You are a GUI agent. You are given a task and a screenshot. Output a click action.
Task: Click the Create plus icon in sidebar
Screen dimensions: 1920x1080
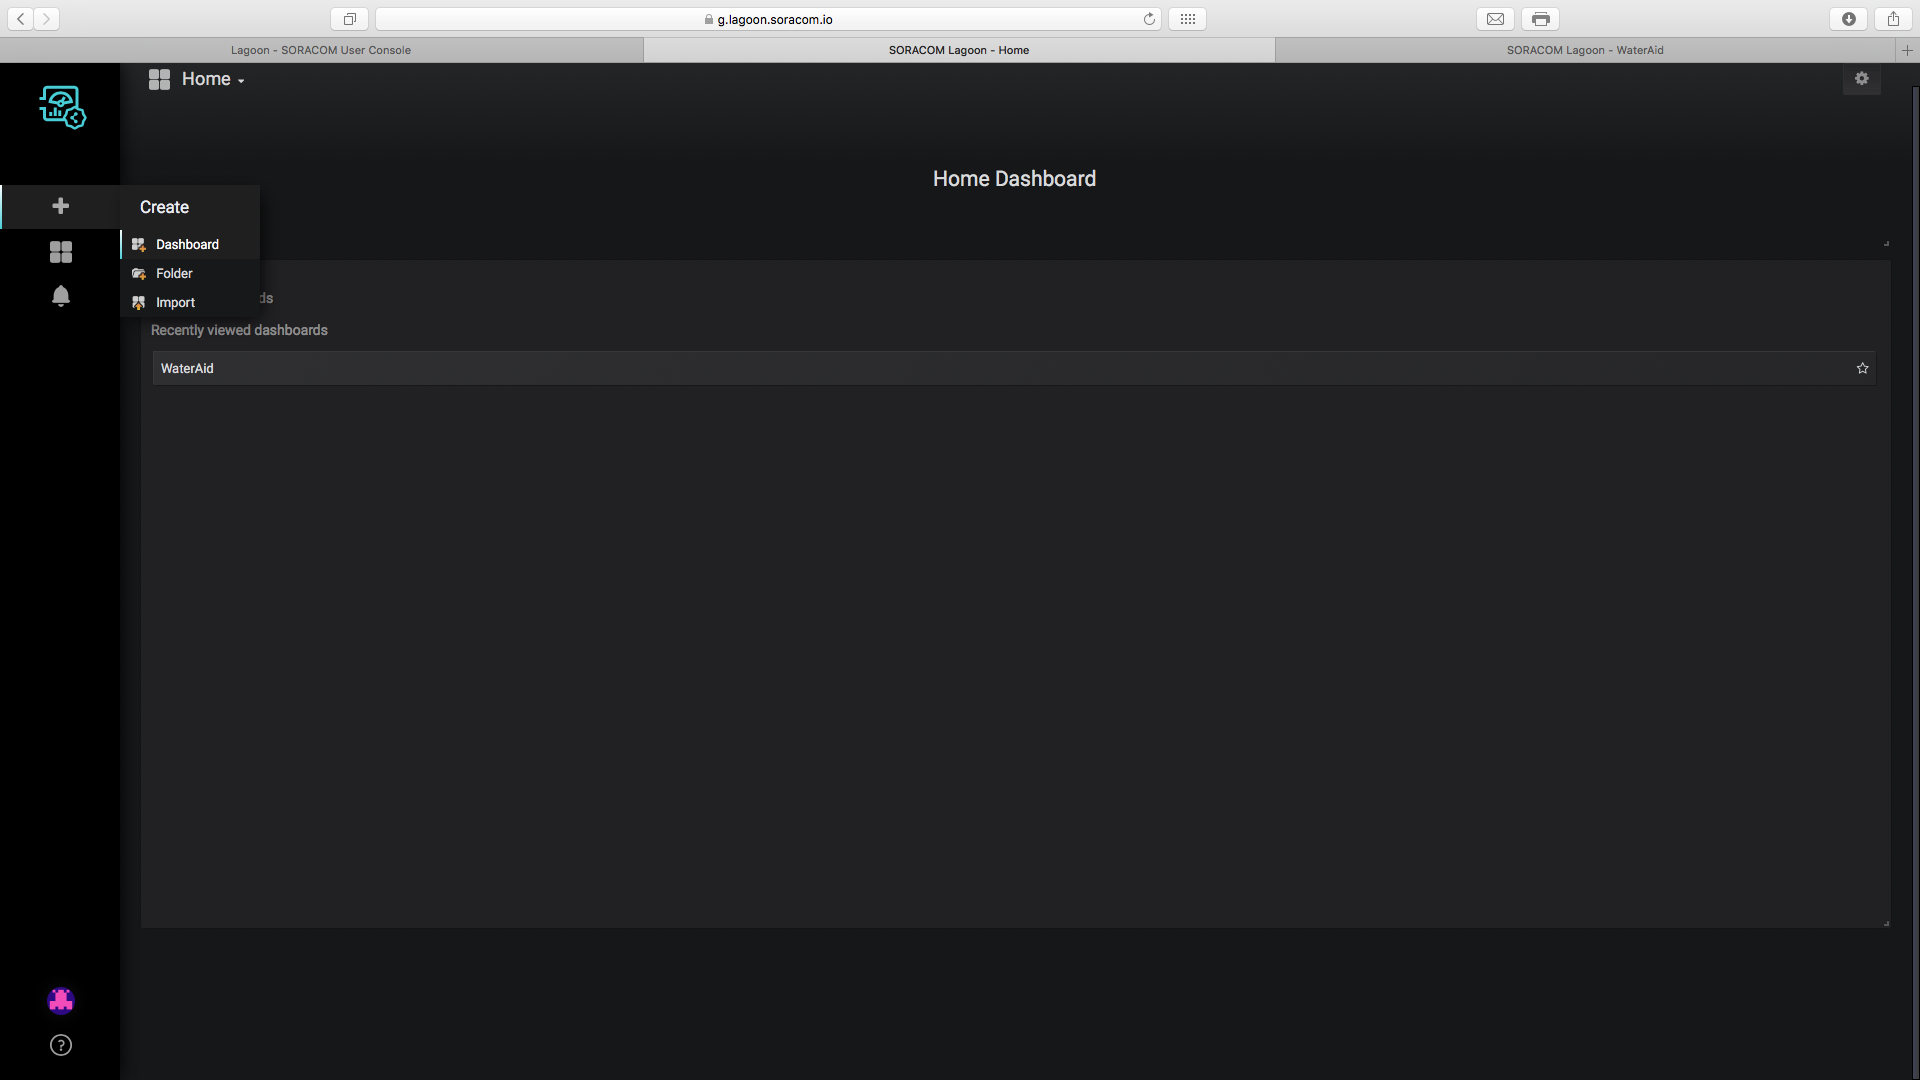[x=60, y=206]
